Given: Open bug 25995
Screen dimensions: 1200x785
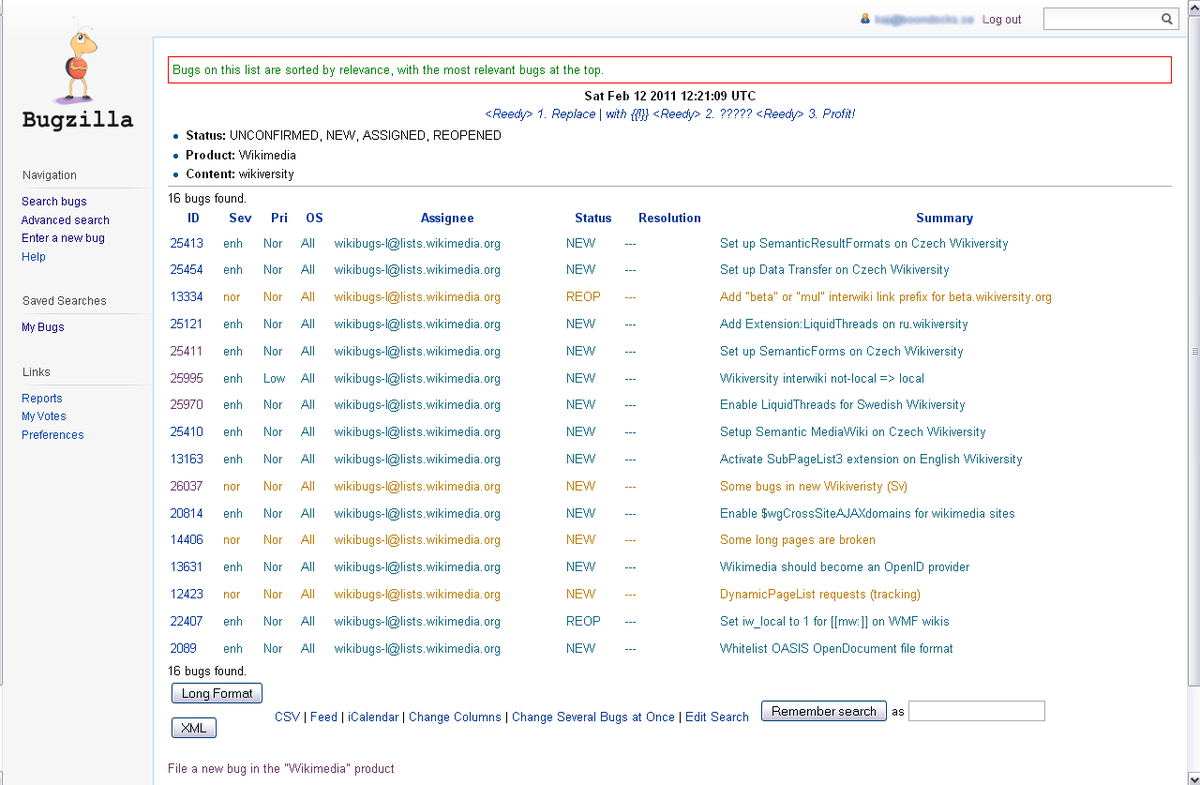Looking at the screenshot, I should [x=186, y=378].
